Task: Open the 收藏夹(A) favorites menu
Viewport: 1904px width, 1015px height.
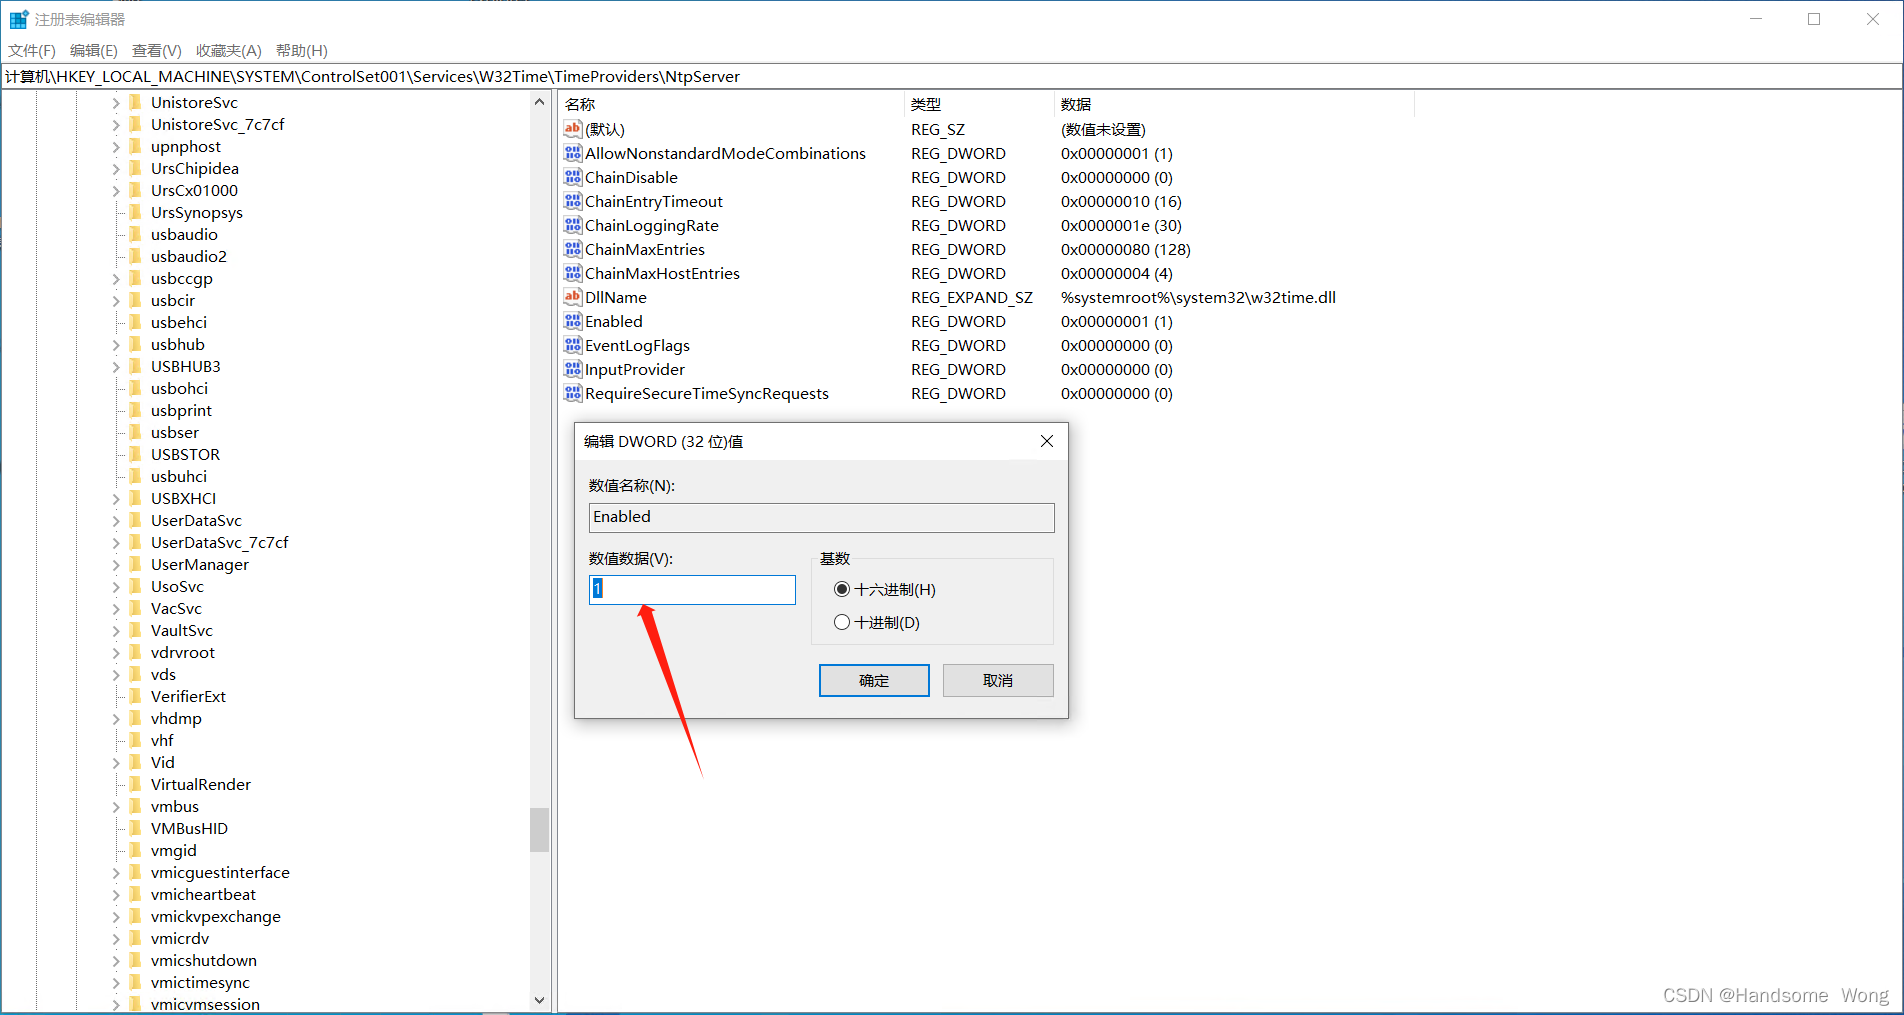Action: (x=229, y=50)
